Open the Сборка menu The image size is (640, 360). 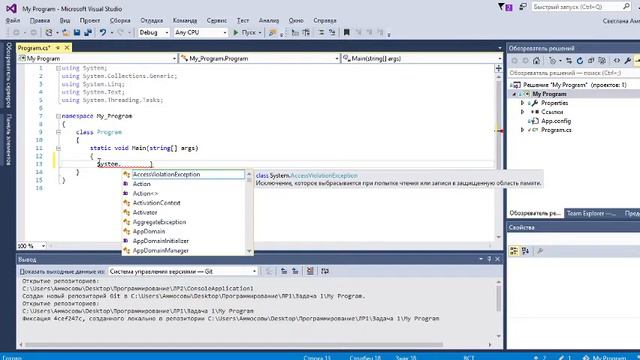120,20
